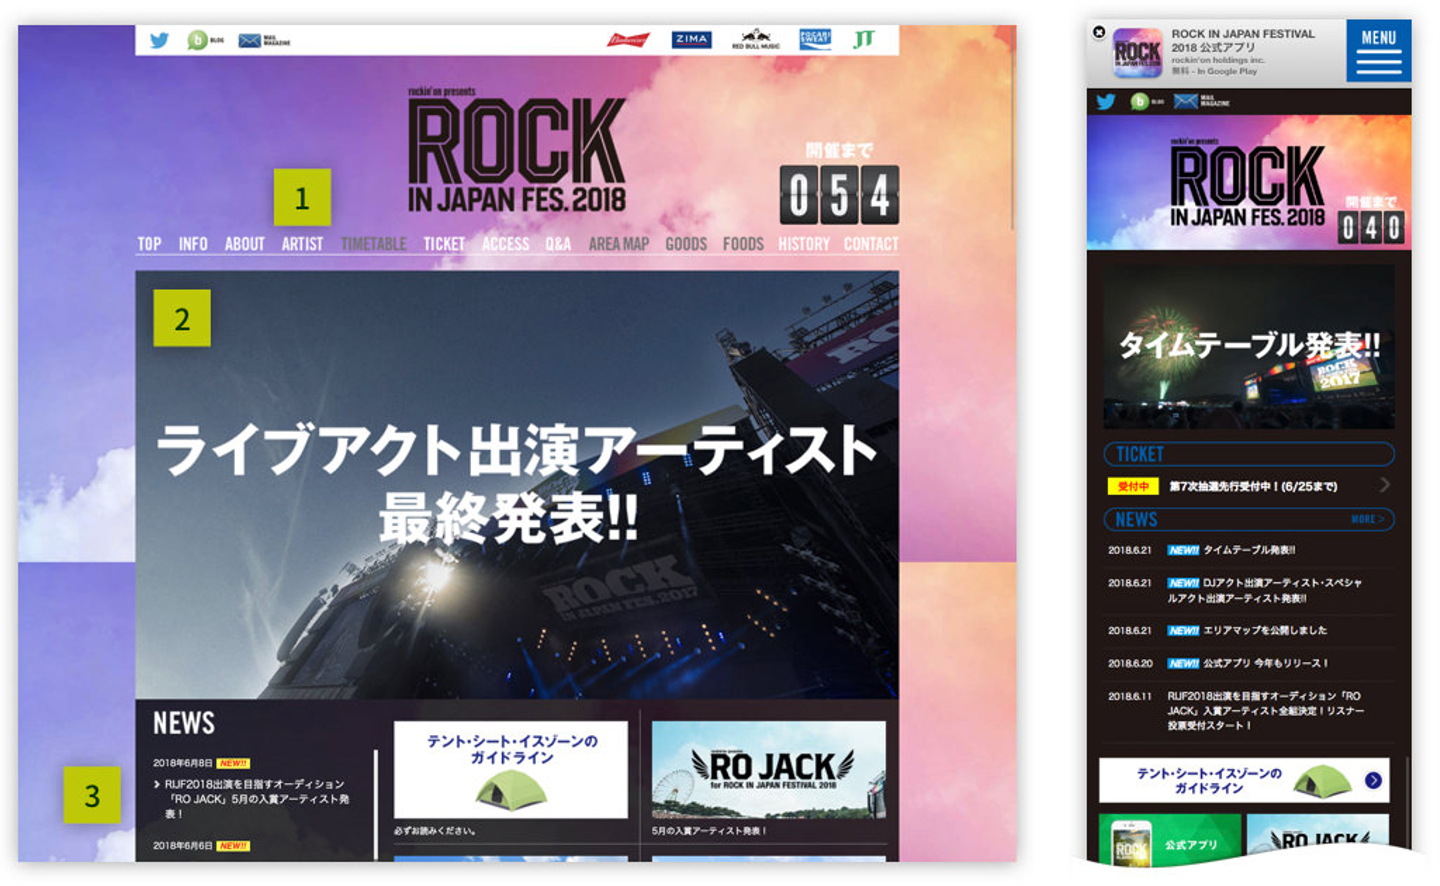This screenshot has width=1440, height=886.
Task: Open AREA MAP in the desktop navigation
Action: (619, 244)
